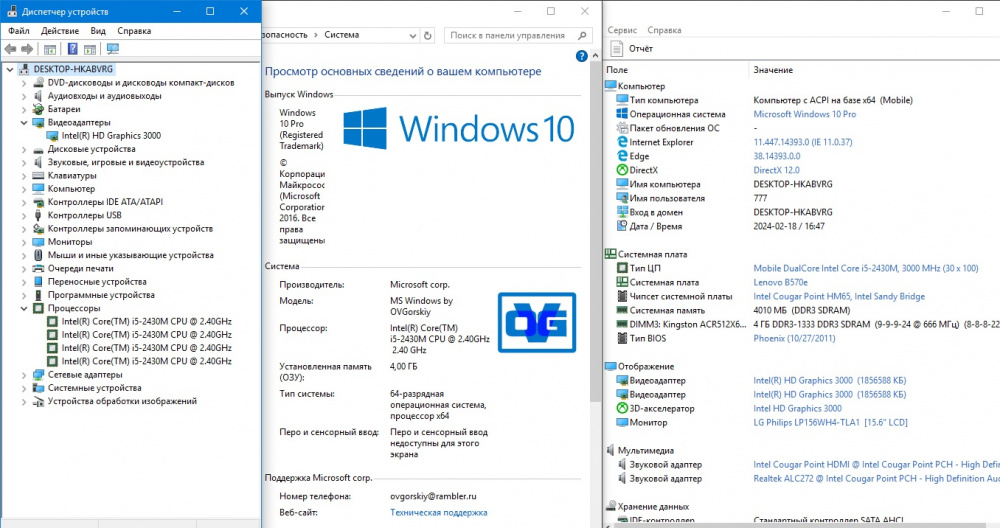
Task: Click the 3D-акселератор icon in AIDA report
Action: (x=622, y=409)
